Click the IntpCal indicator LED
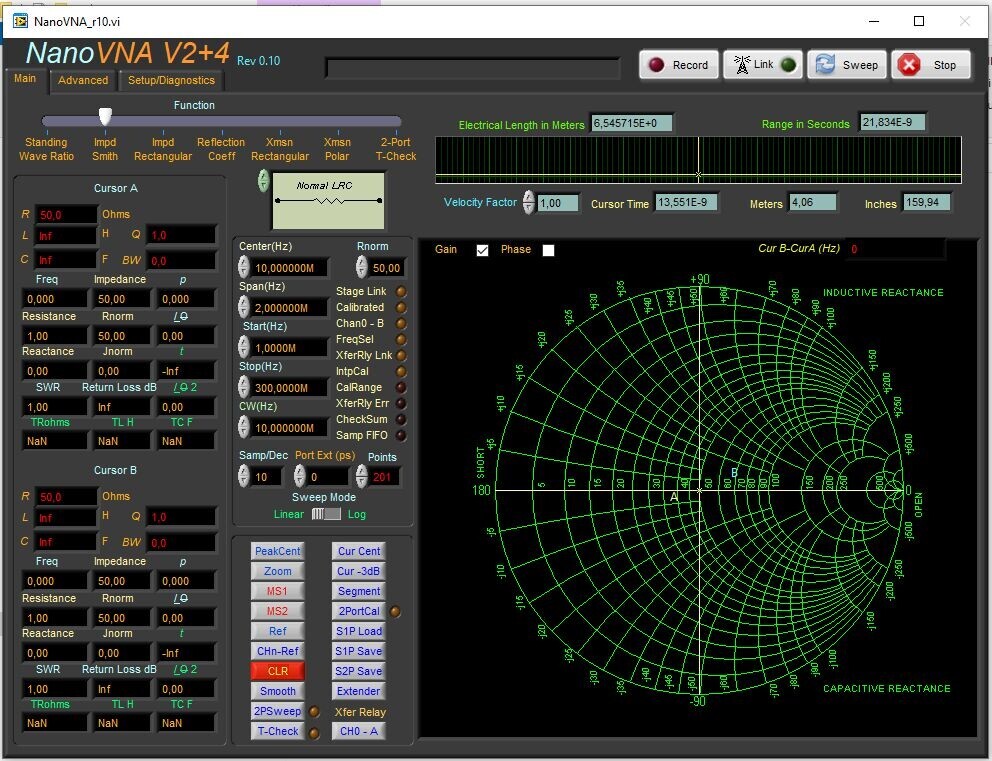 pyautogui.click(x=401, y=371)
